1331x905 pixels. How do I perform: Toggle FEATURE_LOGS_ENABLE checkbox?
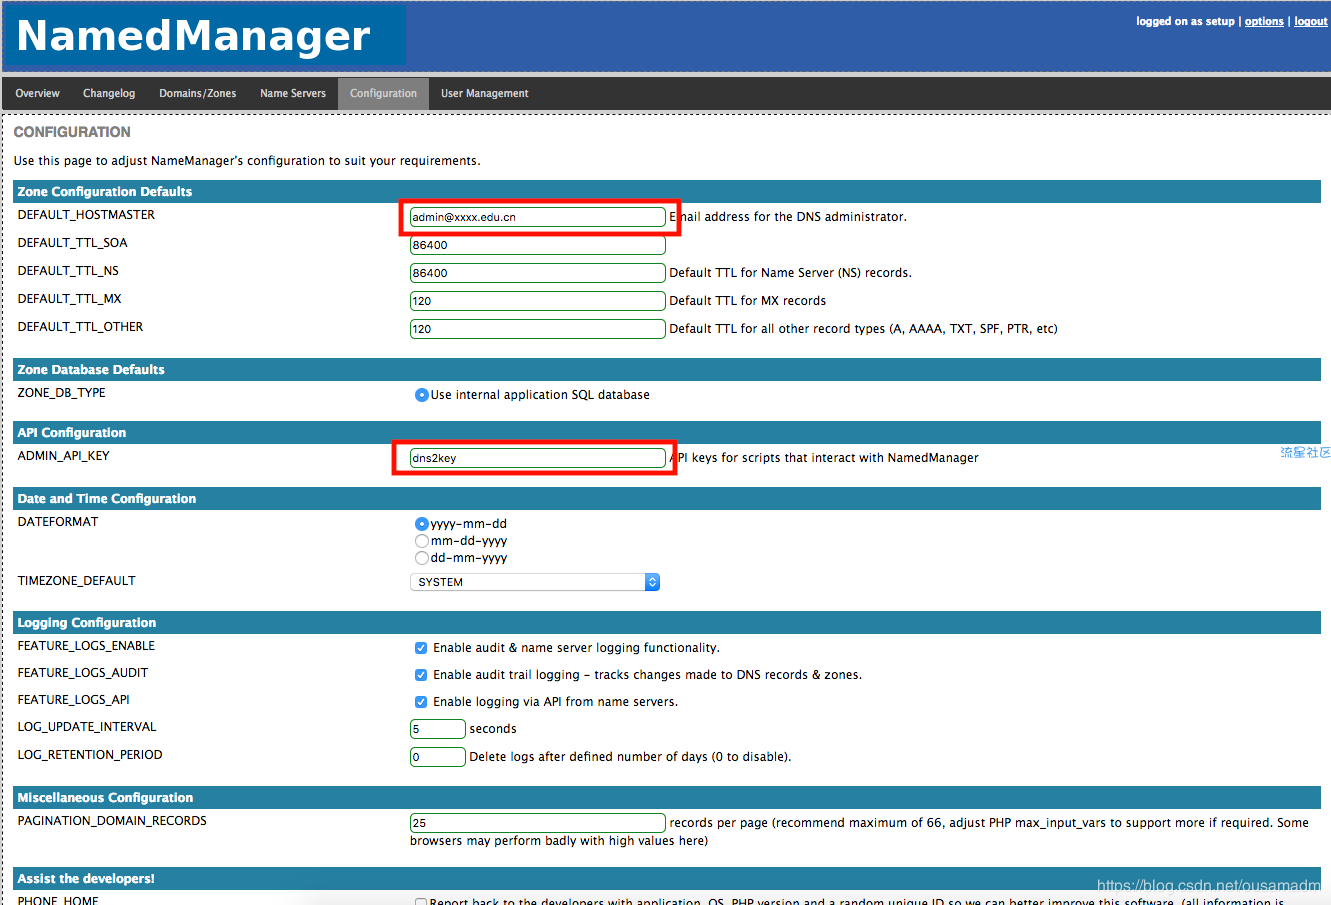point(421,648)
